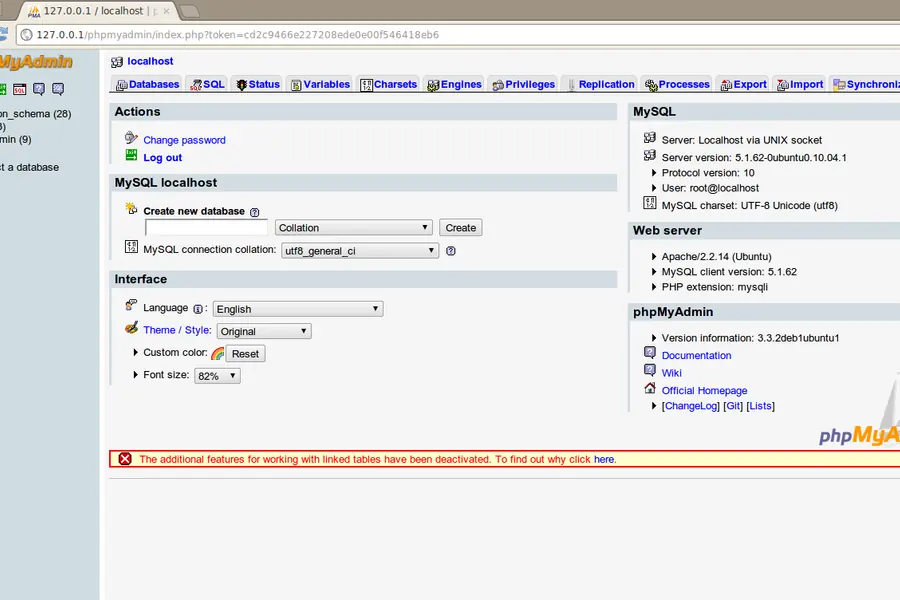Click the Import tab icon
The width and height of the screenshot is (900, 600).
pos(783,85)
